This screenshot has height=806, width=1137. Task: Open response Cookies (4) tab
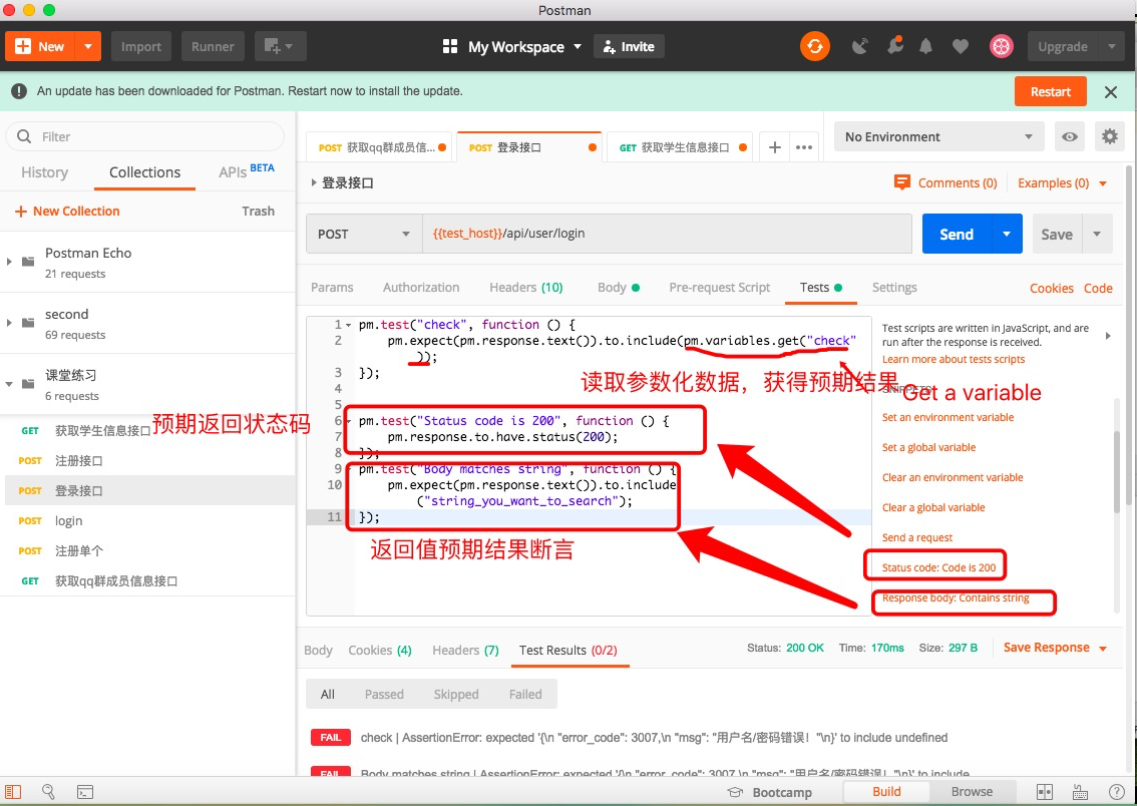click(379, 650)
